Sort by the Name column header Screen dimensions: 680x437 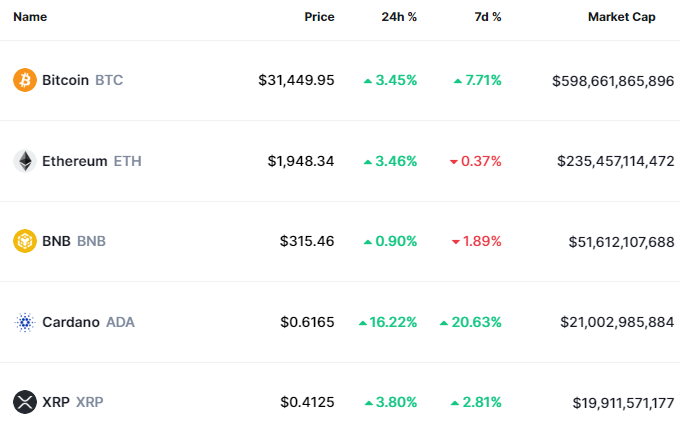[x=30, y=17]
